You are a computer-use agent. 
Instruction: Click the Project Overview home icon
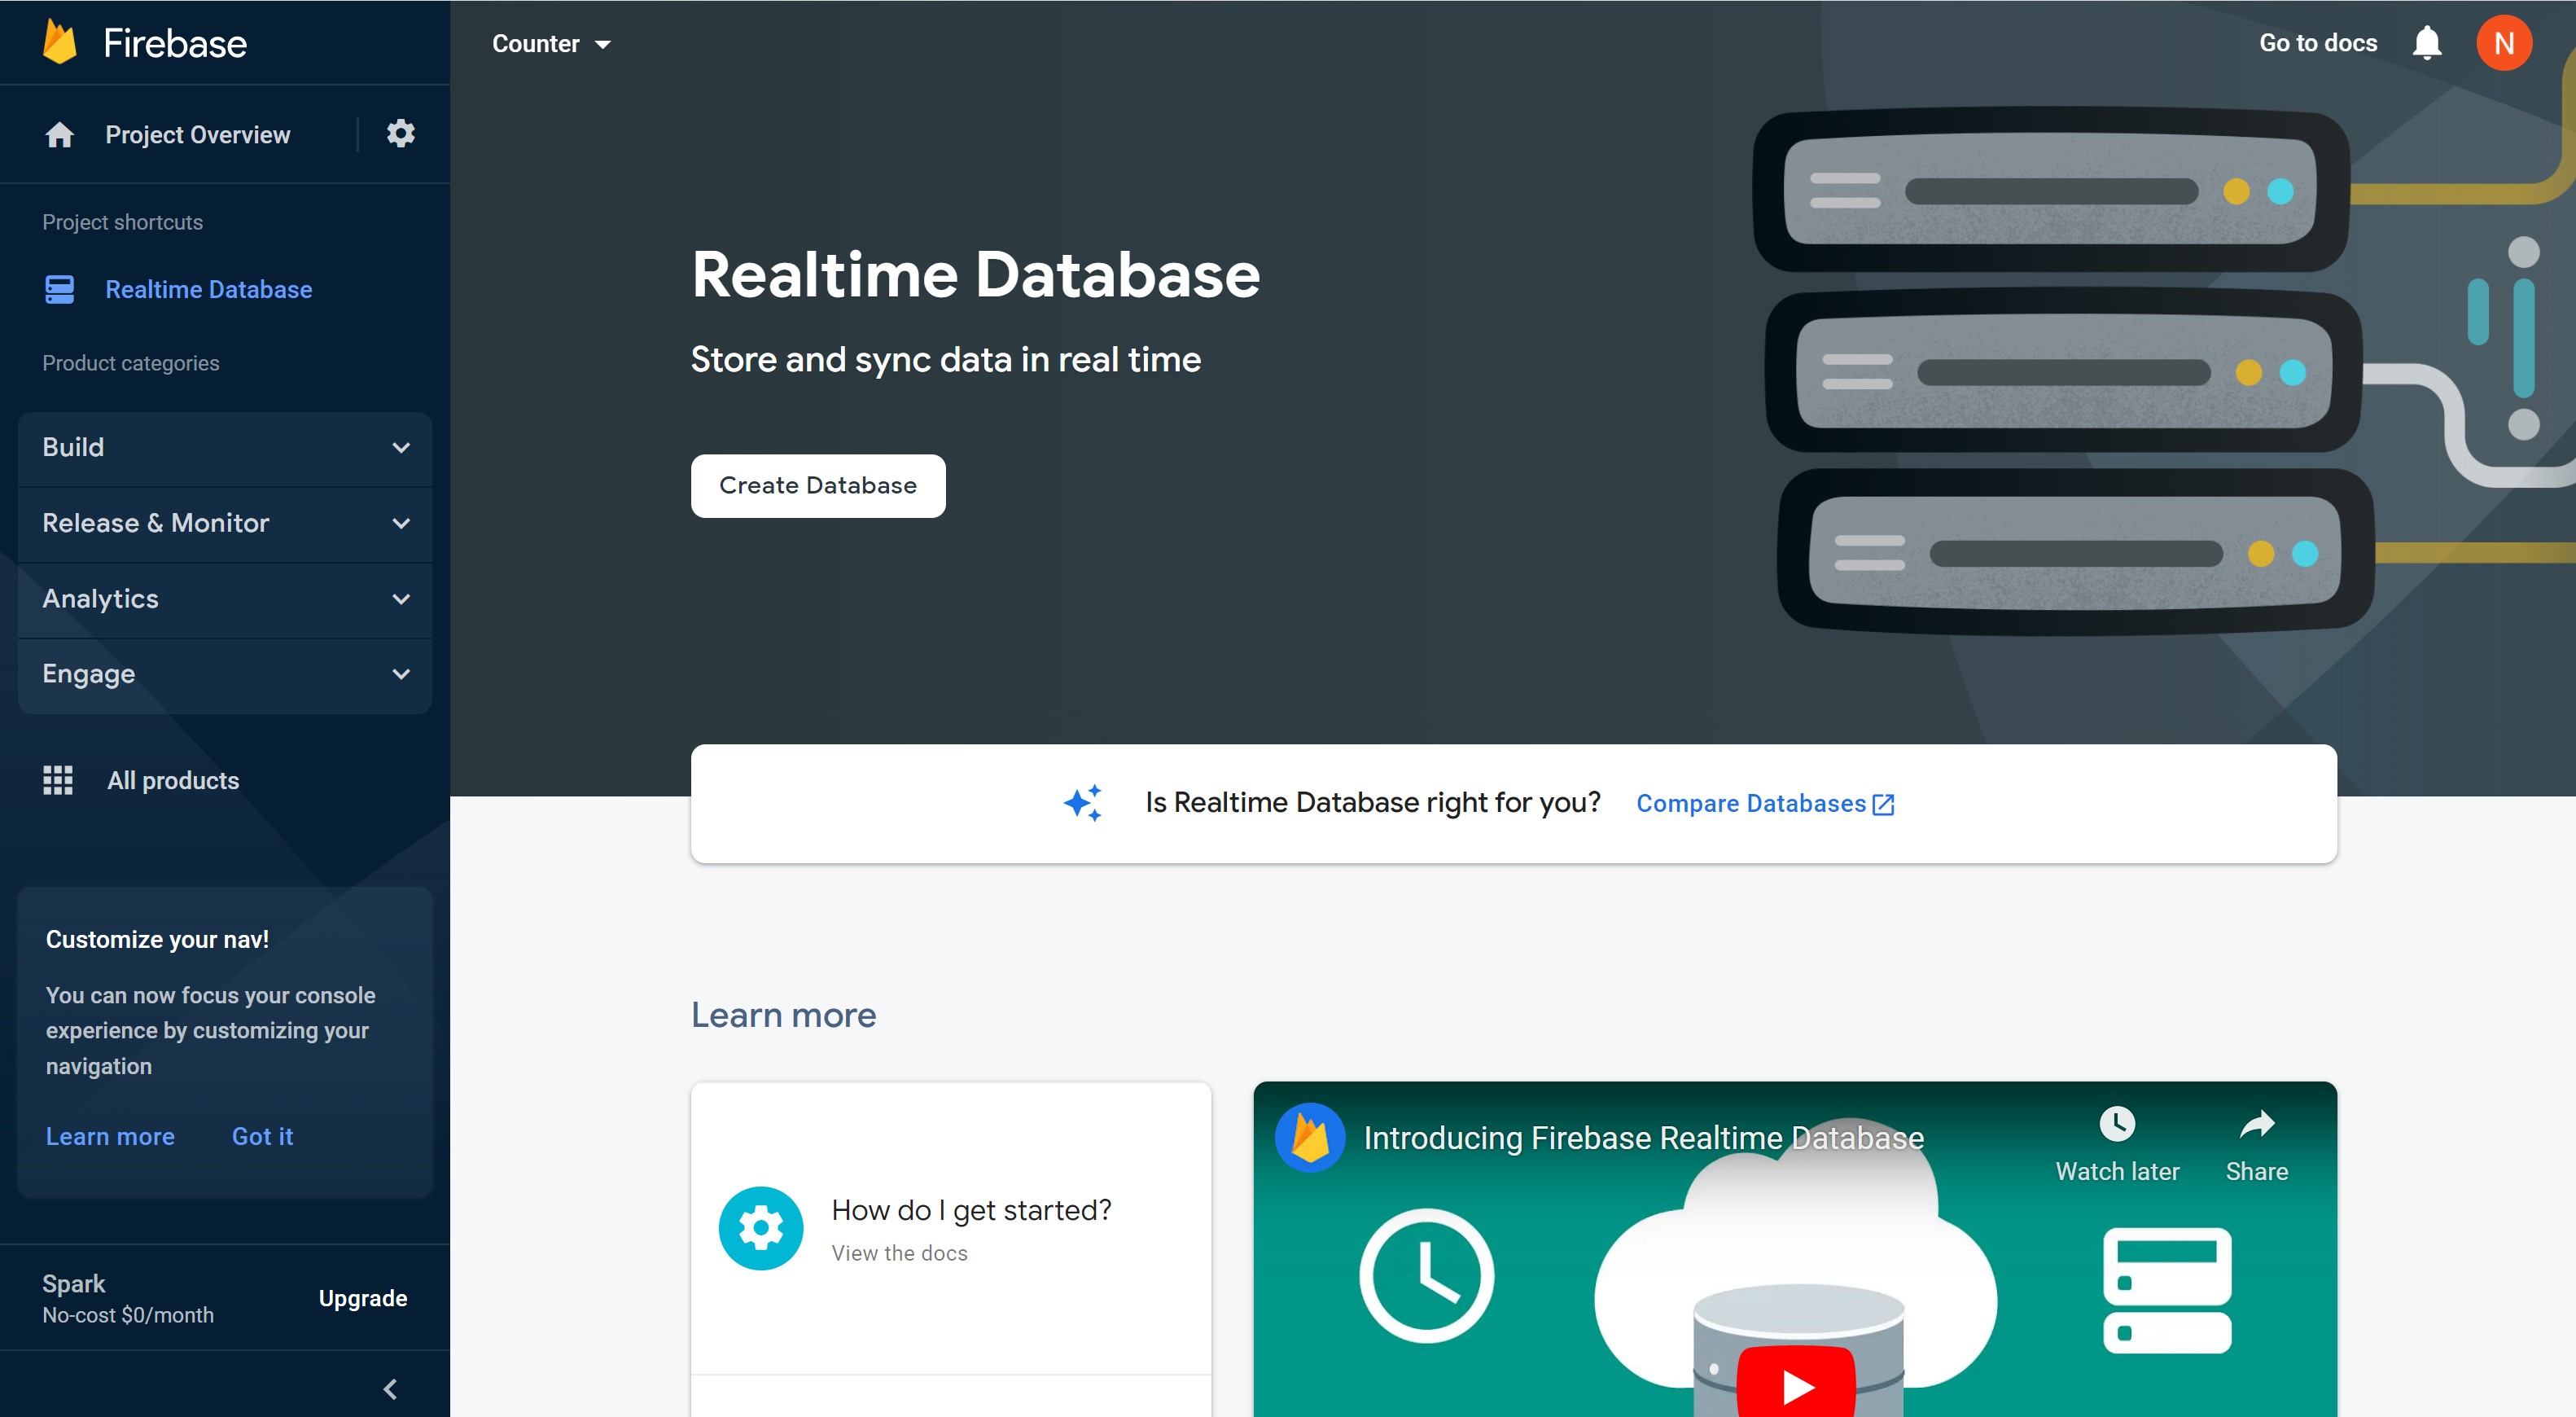click(61, 133)
